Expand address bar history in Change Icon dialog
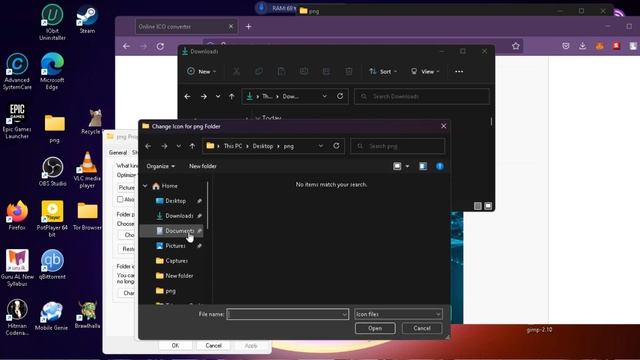640x360 pixels. pyautogui.click(x=321, y=146)
